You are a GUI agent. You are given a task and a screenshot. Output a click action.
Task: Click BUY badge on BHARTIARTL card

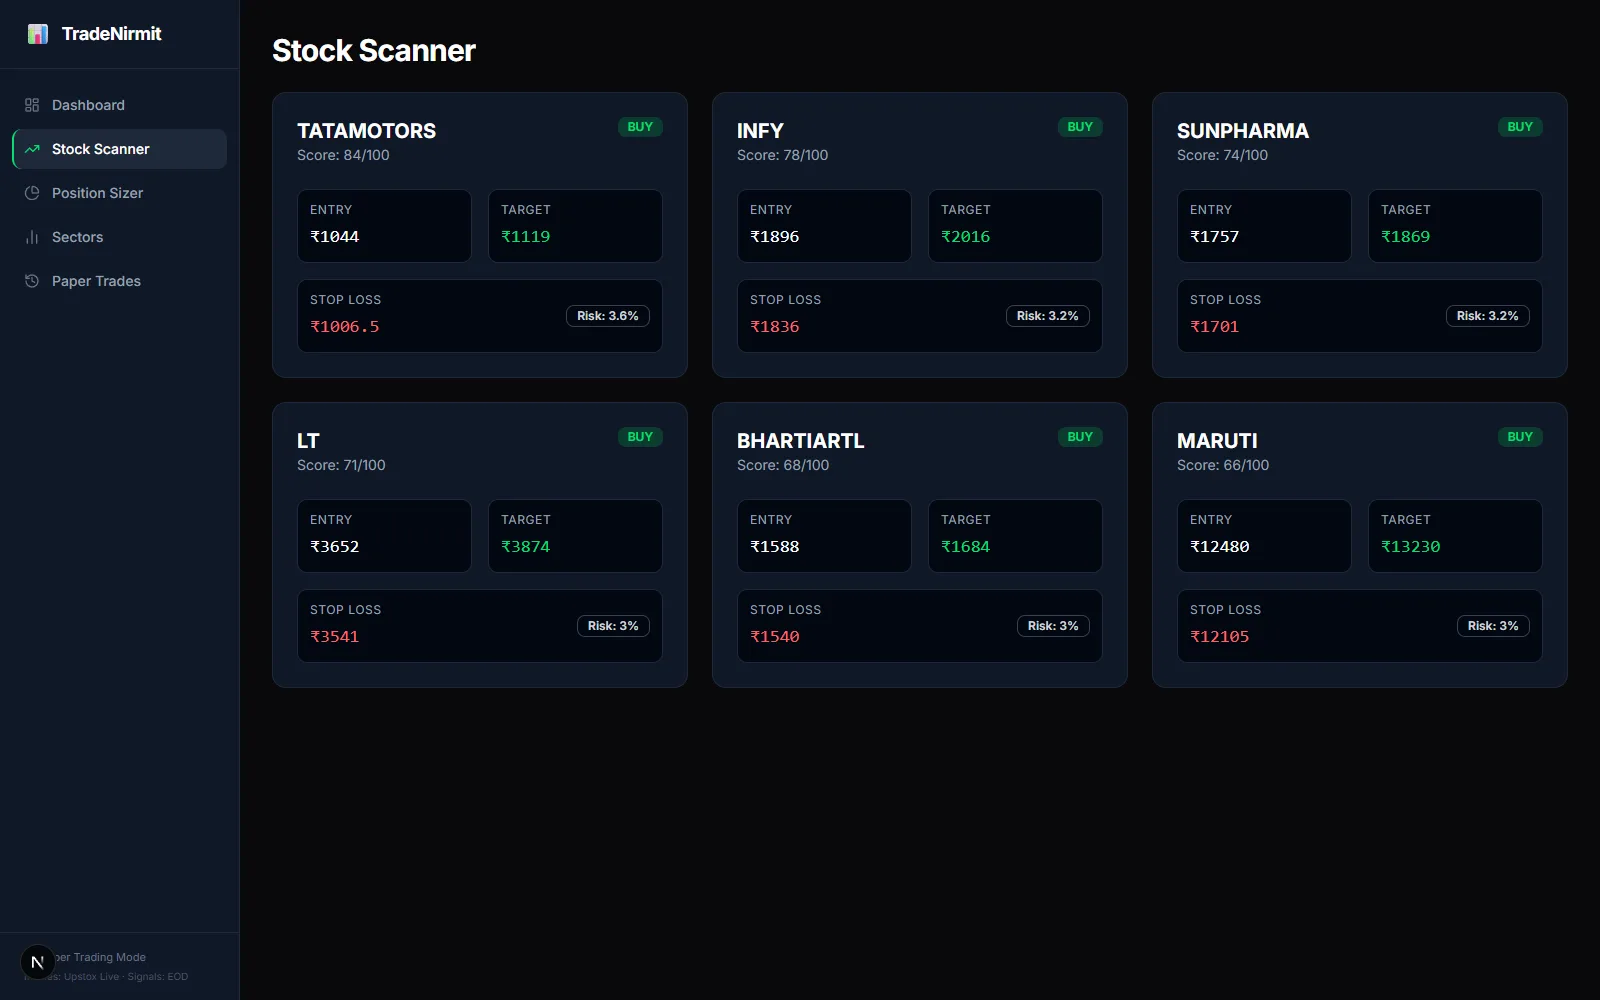pyautogui.click(x=1080, y=437)
